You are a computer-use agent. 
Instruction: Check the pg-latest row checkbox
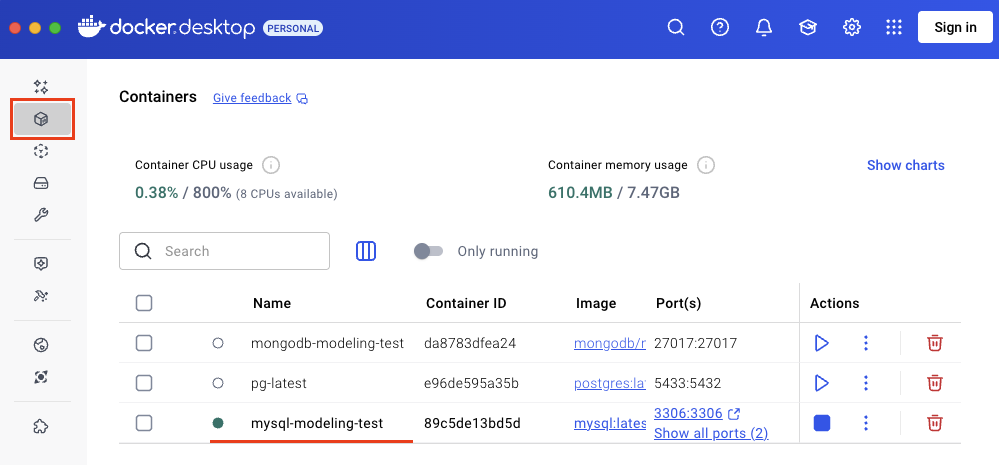pyautogui.click(x=144, y=383)
